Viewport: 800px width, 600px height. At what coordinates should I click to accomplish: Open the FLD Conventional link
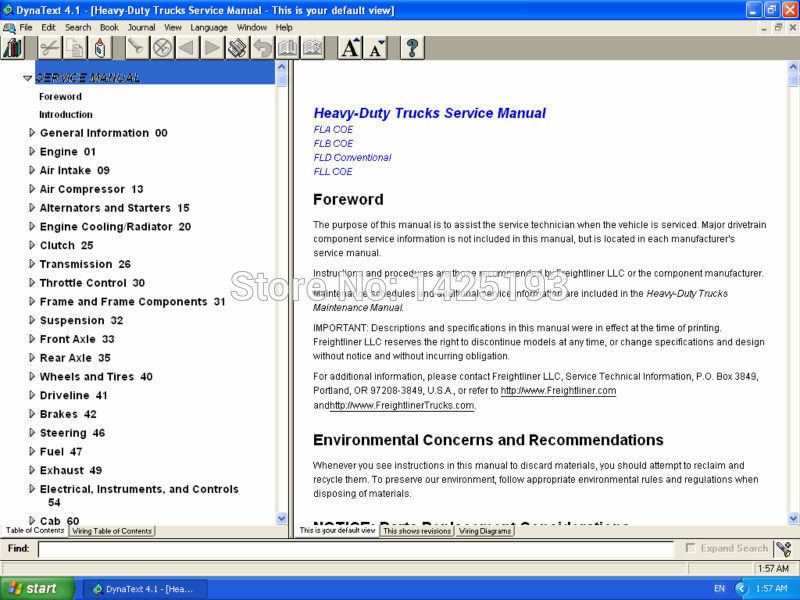pos(353,158)
